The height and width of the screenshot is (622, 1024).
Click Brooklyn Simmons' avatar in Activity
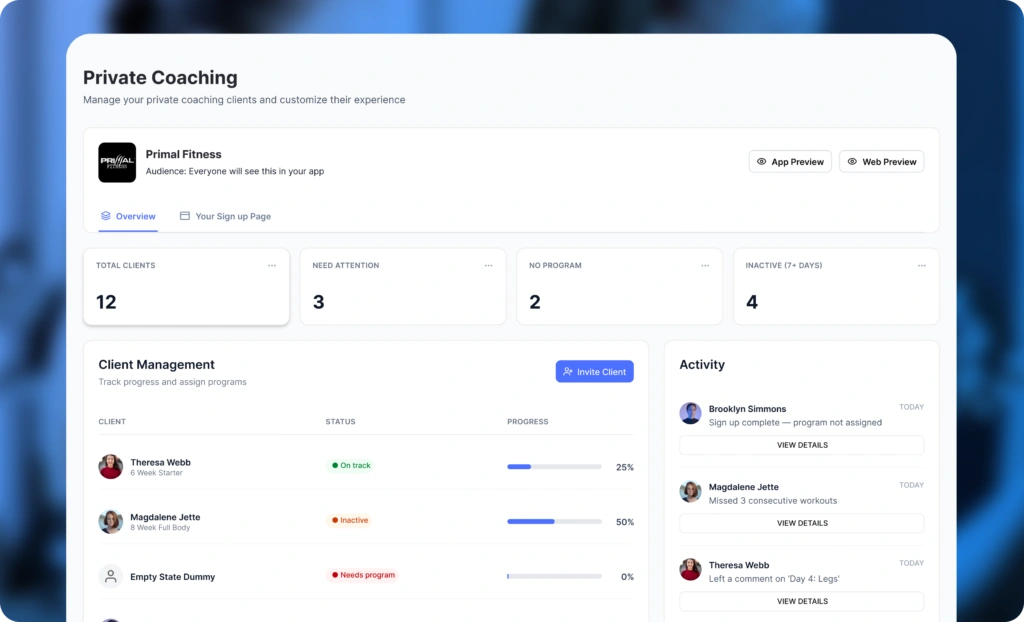pyautogui.click(x=690, y=414)
